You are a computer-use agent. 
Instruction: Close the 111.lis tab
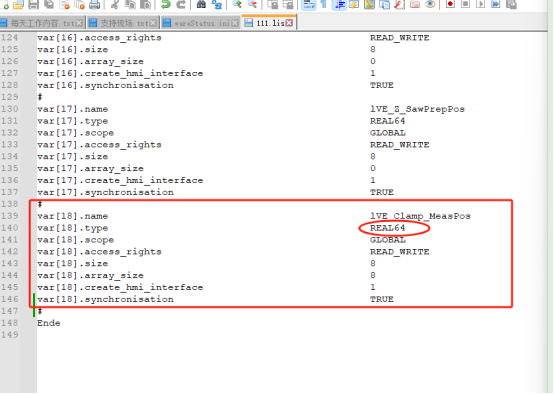[x=289, y=23]
